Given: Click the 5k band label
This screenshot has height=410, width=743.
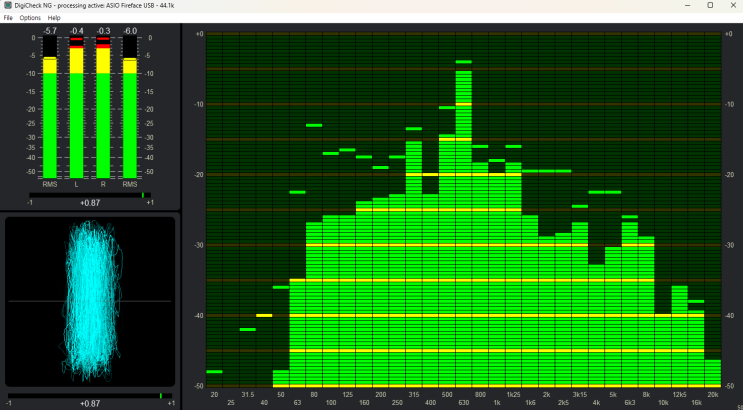Looking at the screenshot, I should (x=613, y=395).
